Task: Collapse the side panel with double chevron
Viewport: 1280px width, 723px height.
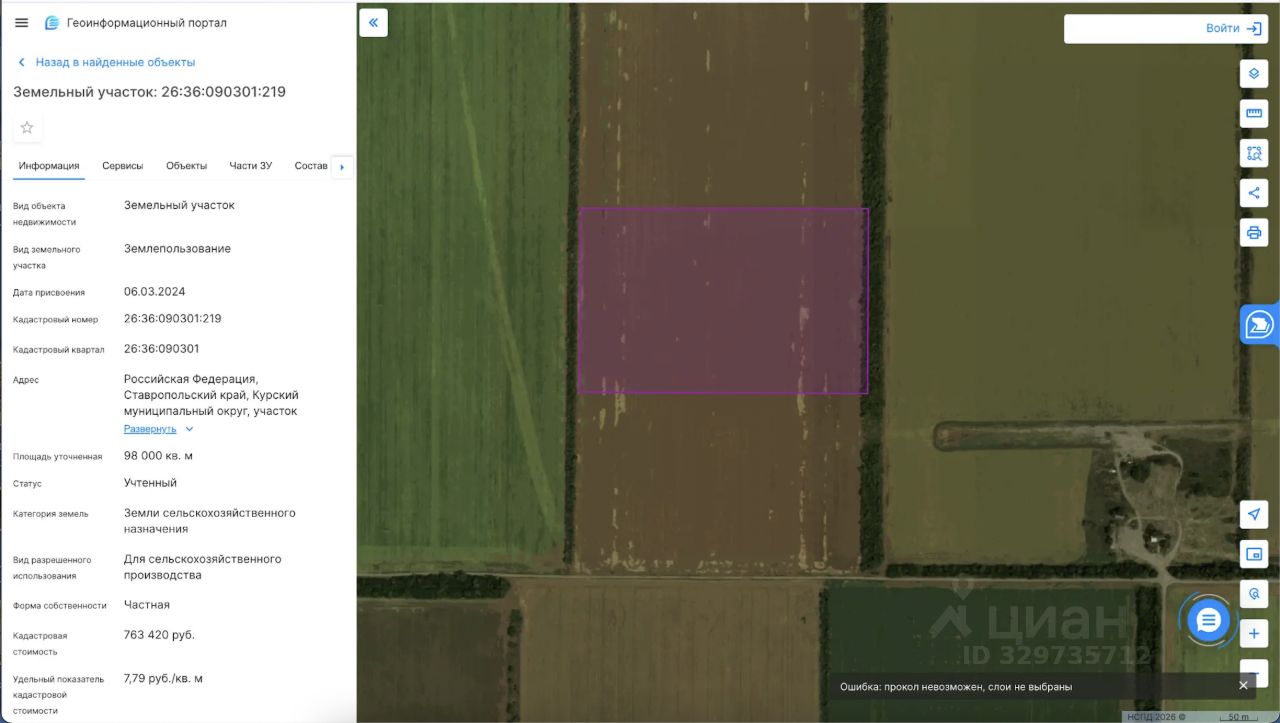Action: click(x=373, y=22)
